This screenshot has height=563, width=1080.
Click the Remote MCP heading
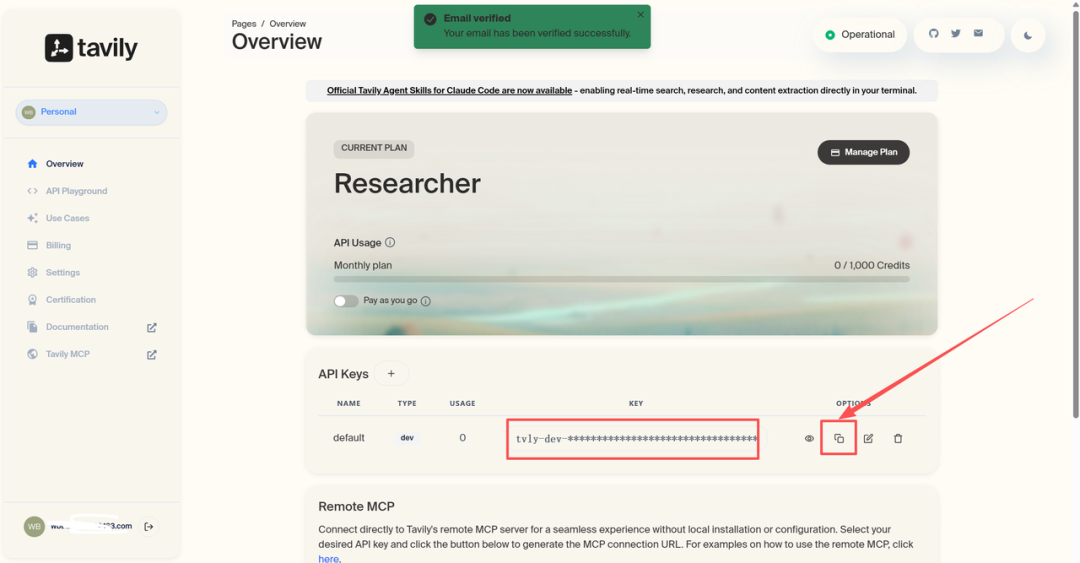tap(356, 506)
